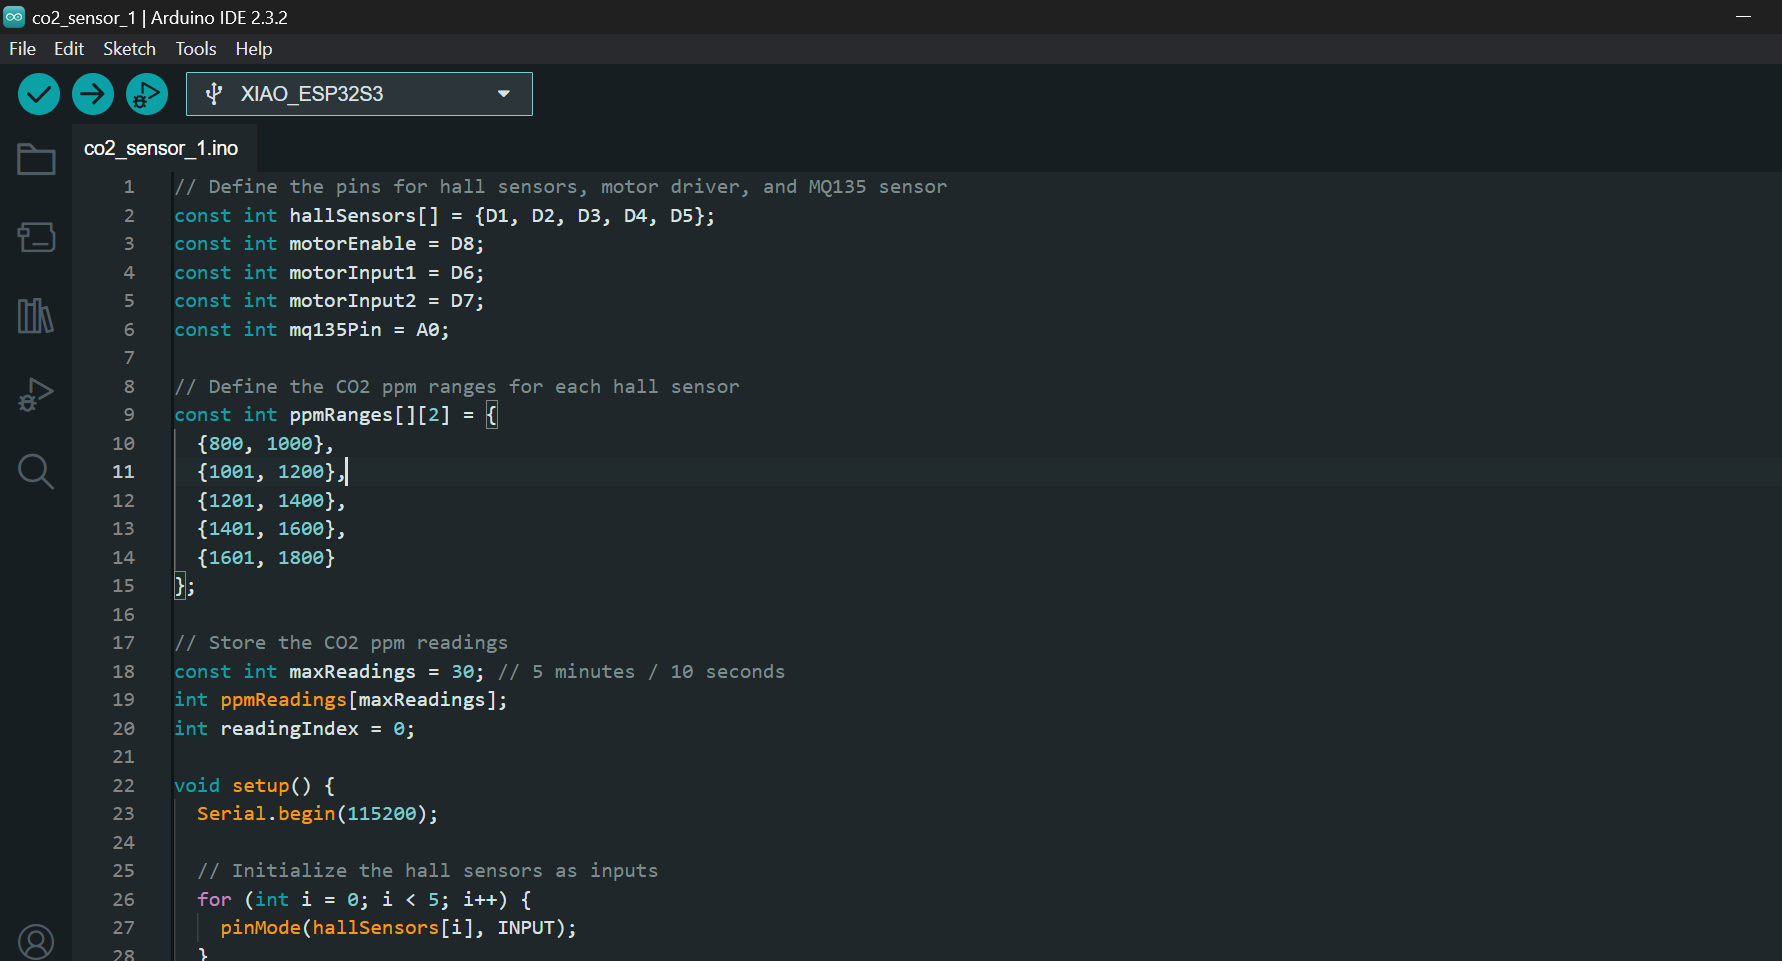Click '{800, 1000},' range entry
Screen dimensions: 1782x961
[x=265, y=444]
